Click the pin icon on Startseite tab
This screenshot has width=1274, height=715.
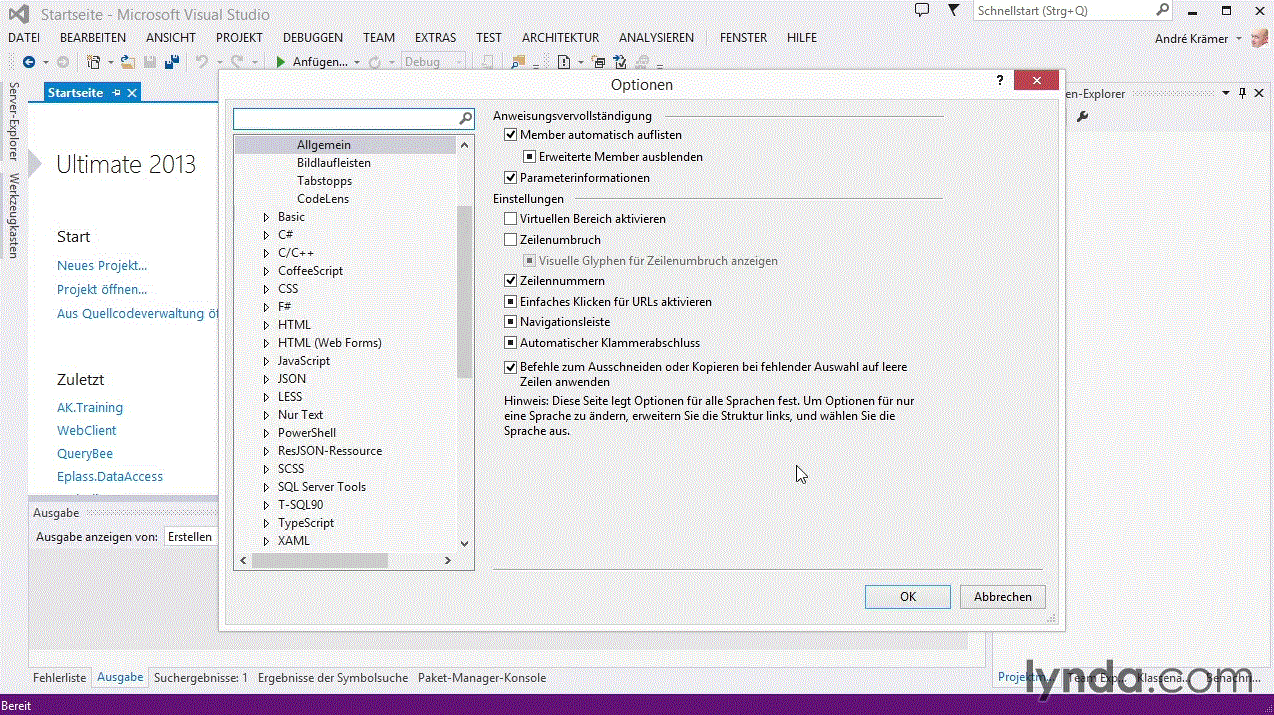pyautogui.click(x=116, y=93)
